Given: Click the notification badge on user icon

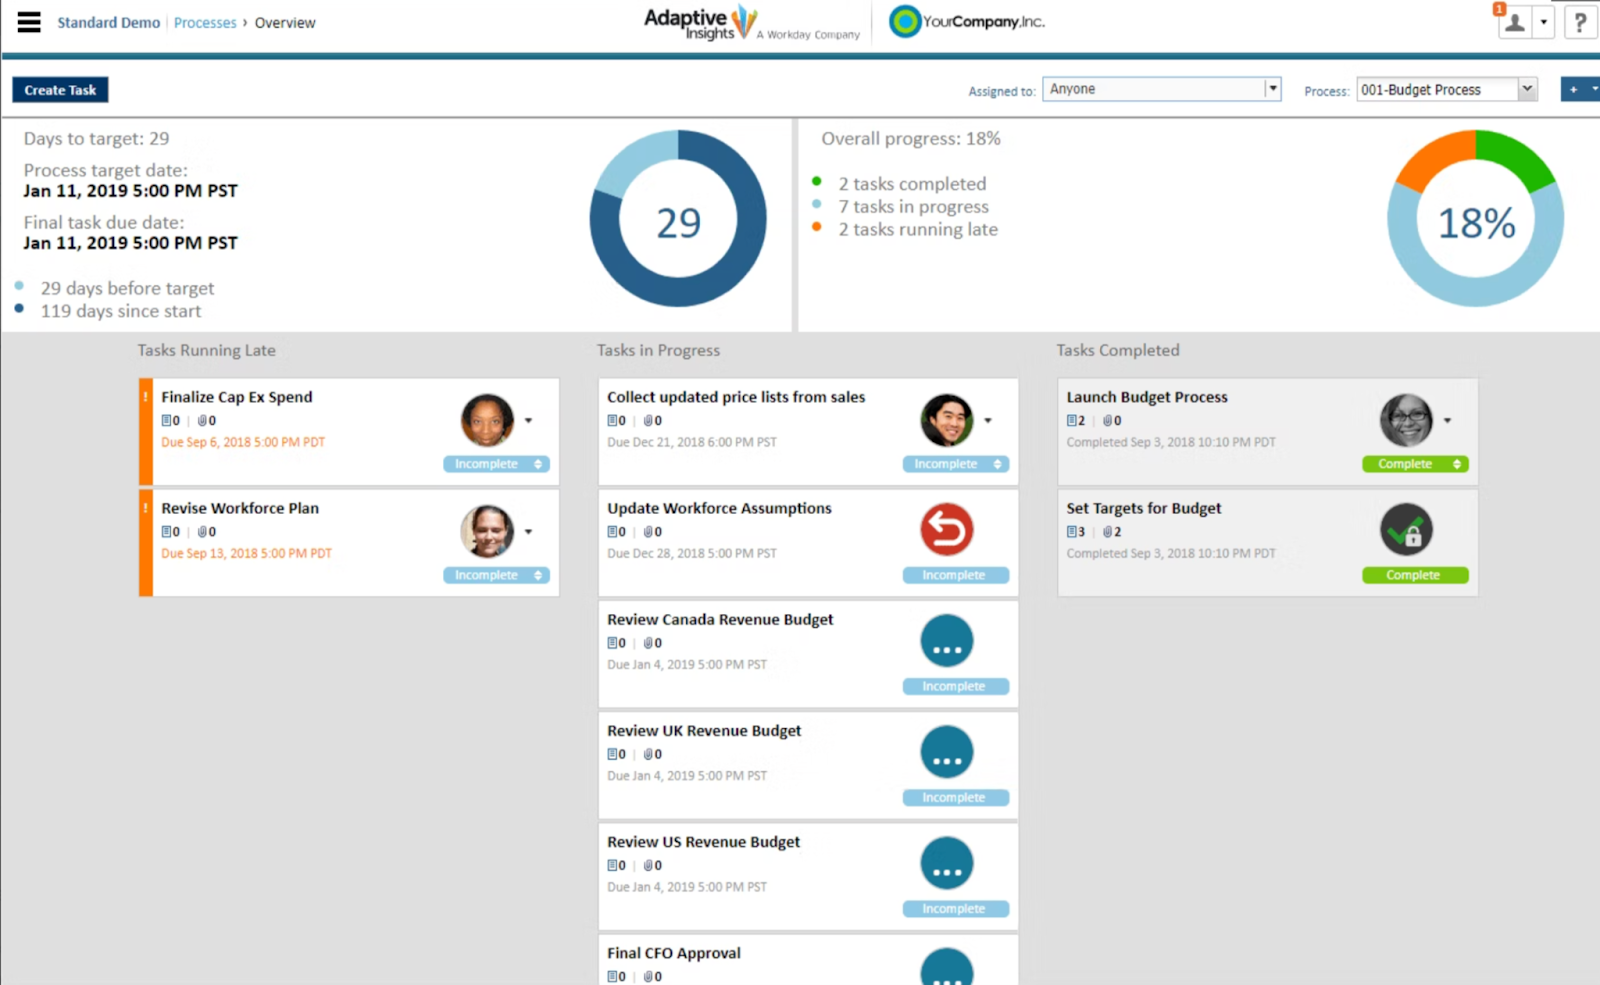Looking at the screenshot, I should coord(1499,9).
